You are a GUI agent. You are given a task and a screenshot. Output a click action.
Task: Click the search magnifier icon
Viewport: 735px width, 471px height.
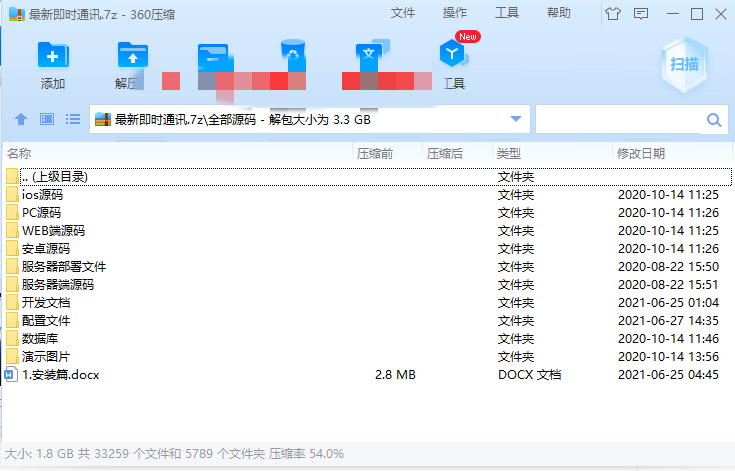pyautogui.click(x=714, y=120)
